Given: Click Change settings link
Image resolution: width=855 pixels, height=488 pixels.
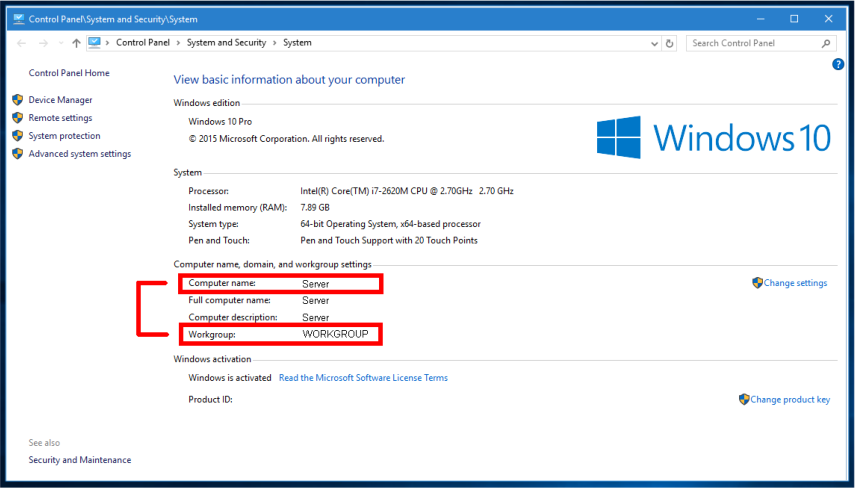Looking at the screenshot, I should [795, 283].
